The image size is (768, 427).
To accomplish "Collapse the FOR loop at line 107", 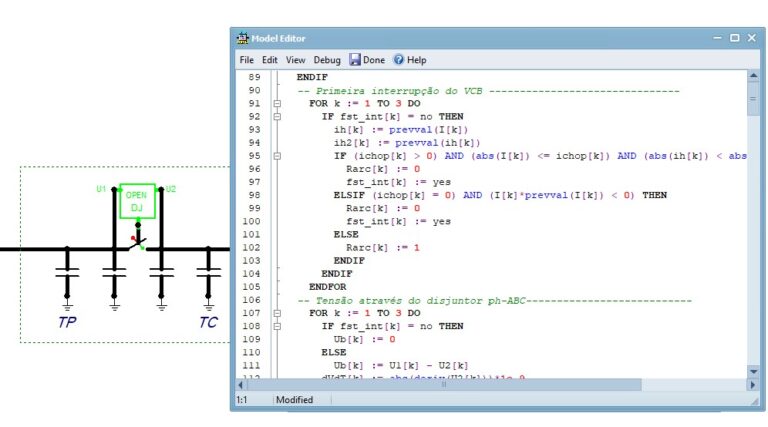I will (277, 313).
